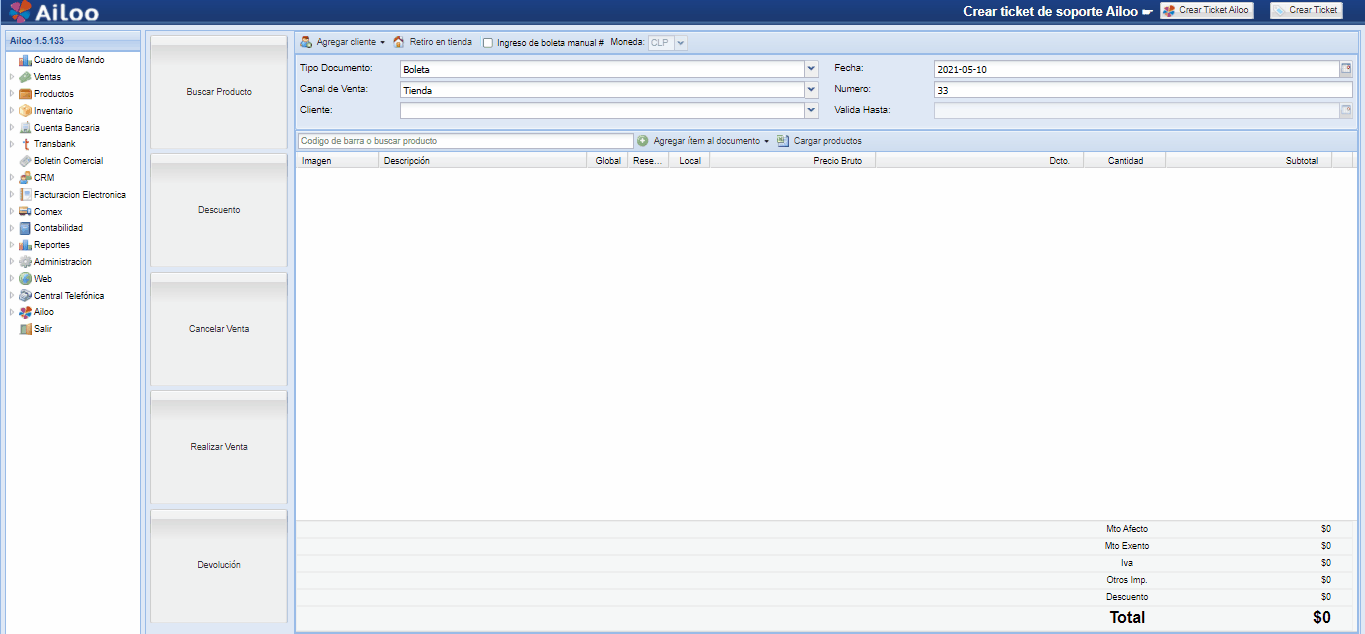Screen dimensions: 1365x634
Task: Toggle Ingreso de boleta manual checkbox
Action: [488, 43]
